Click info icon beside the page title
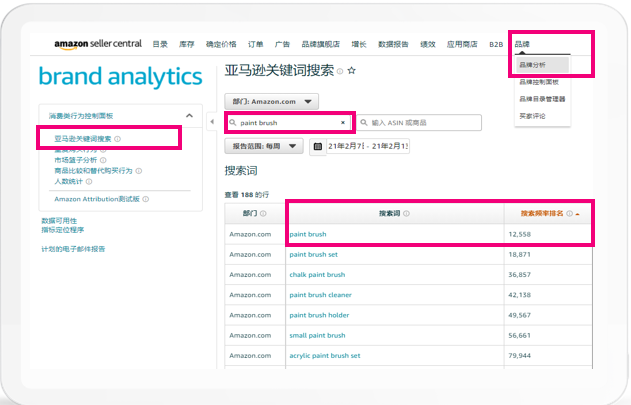The height and width of the screenshot is (405, 631). [340, 71]
